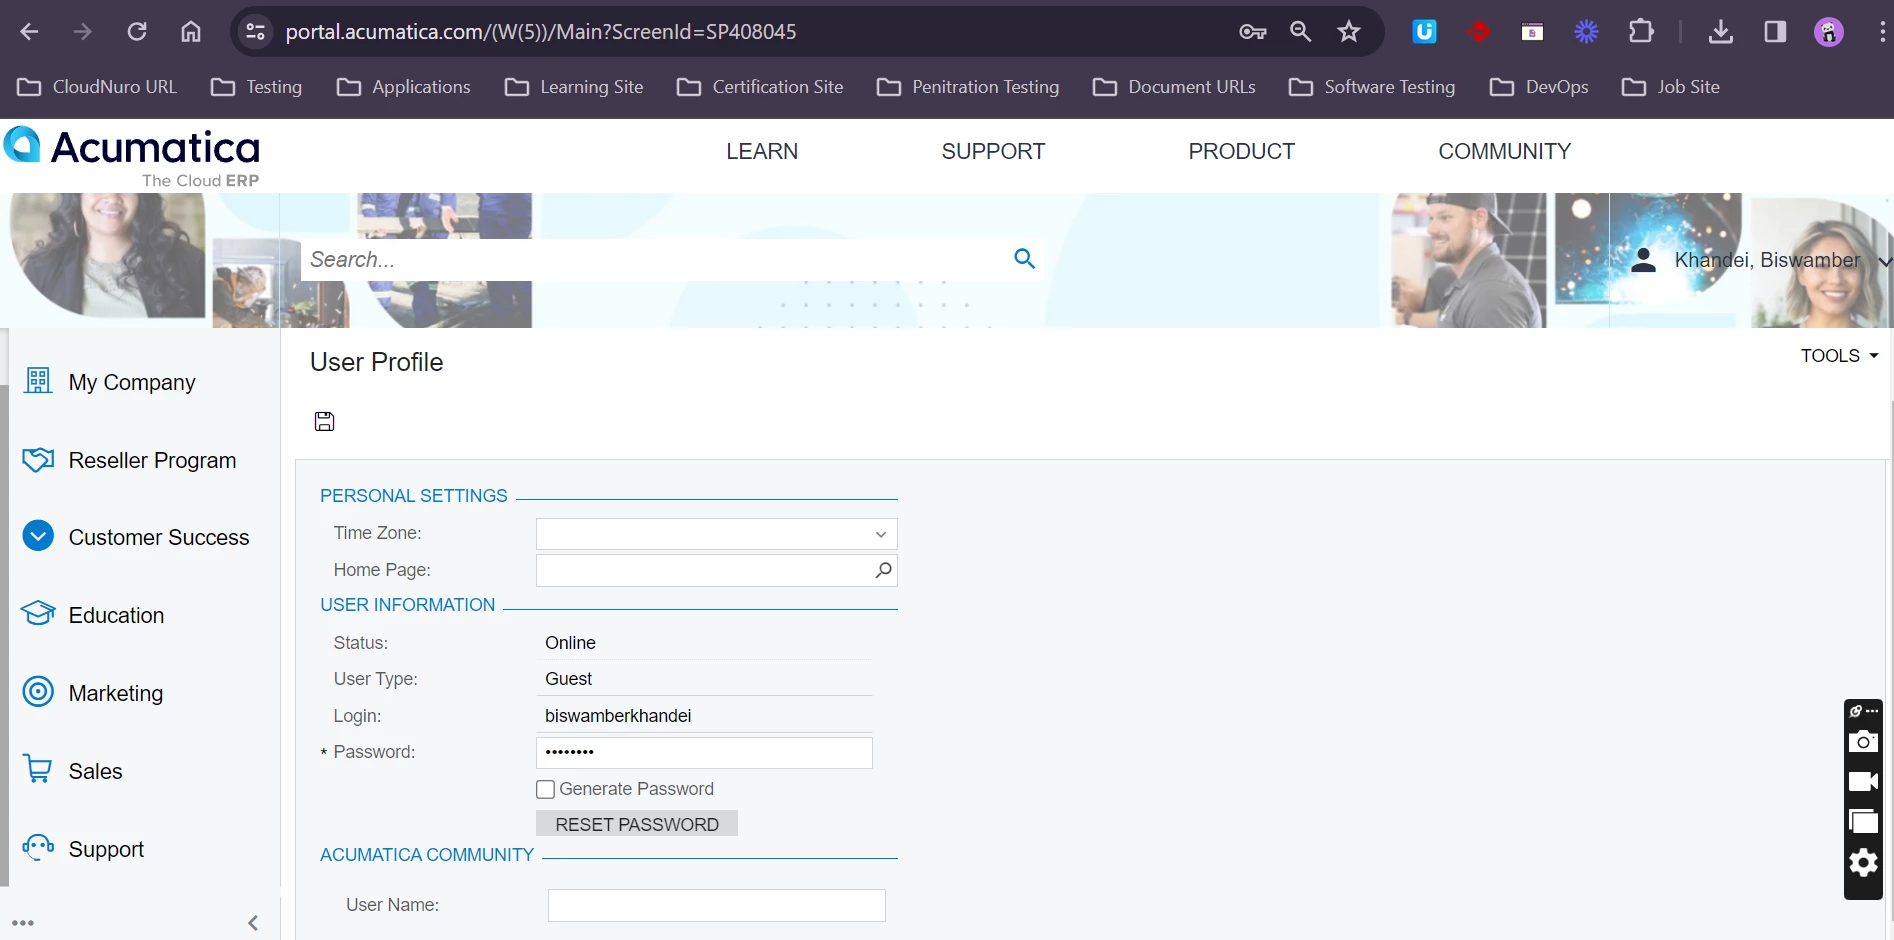This screenshot has width=1894, height=940.
Task: Click the browser forward arrow
Action: click(x=83, y=32)
